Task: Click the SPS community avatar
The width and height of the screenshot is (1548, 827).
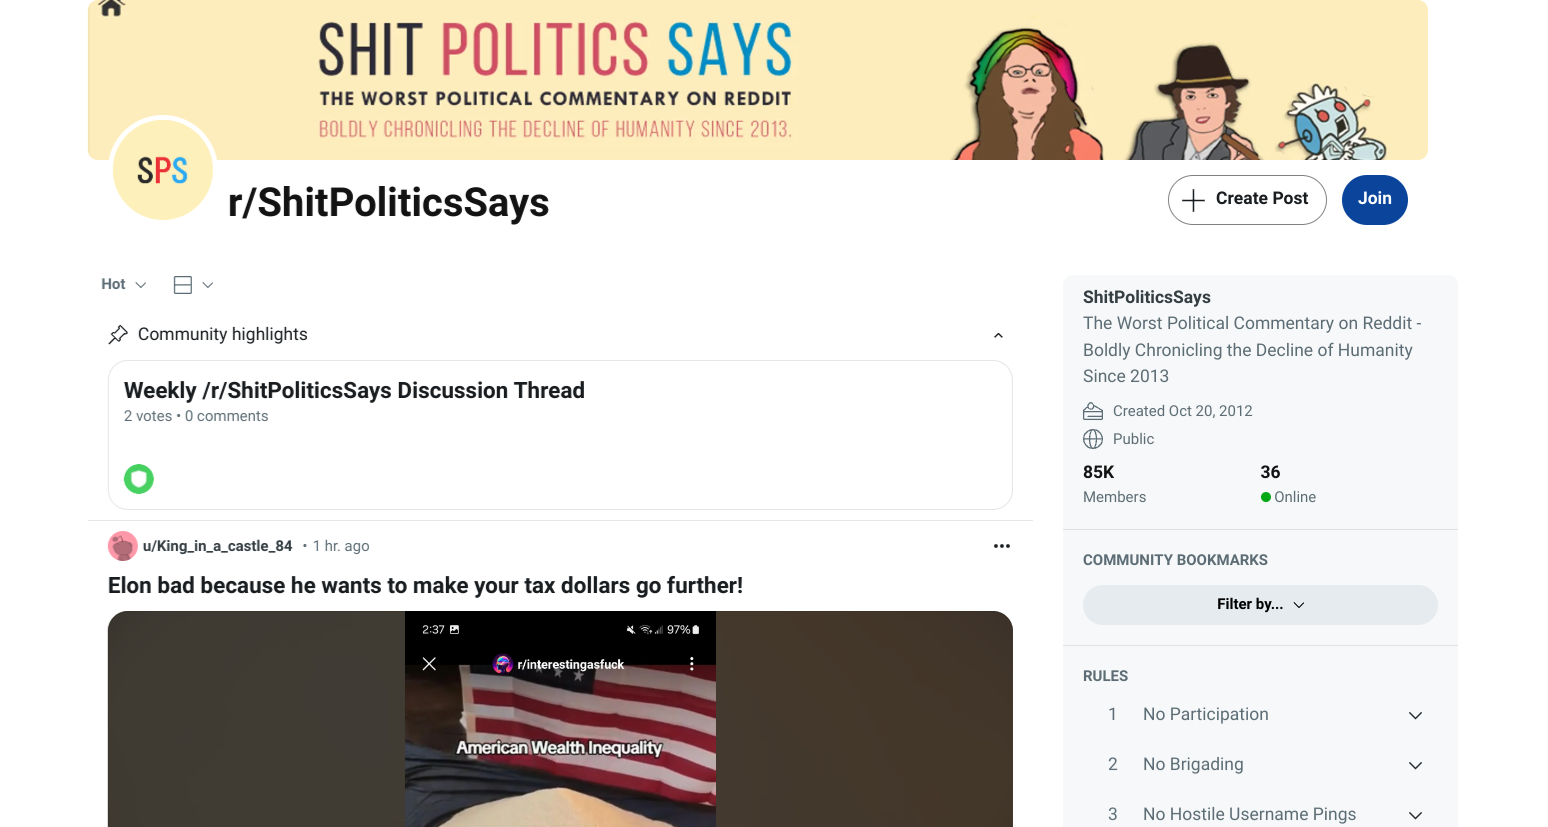Action: point(162,170)
